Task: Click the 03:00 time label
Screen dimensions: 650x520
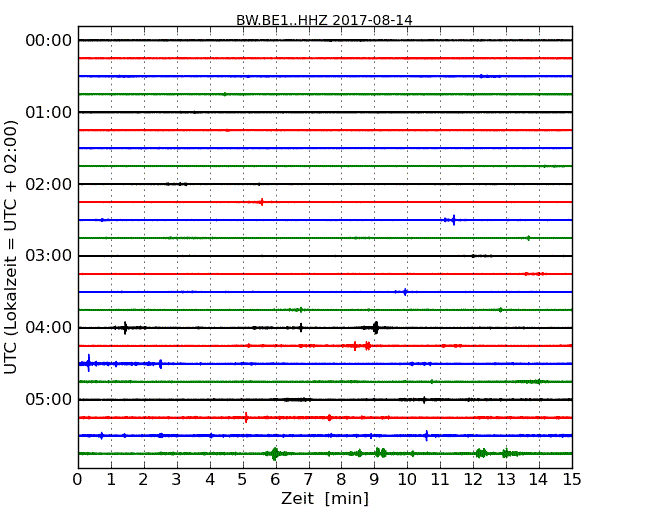Action: click(49, 256)
